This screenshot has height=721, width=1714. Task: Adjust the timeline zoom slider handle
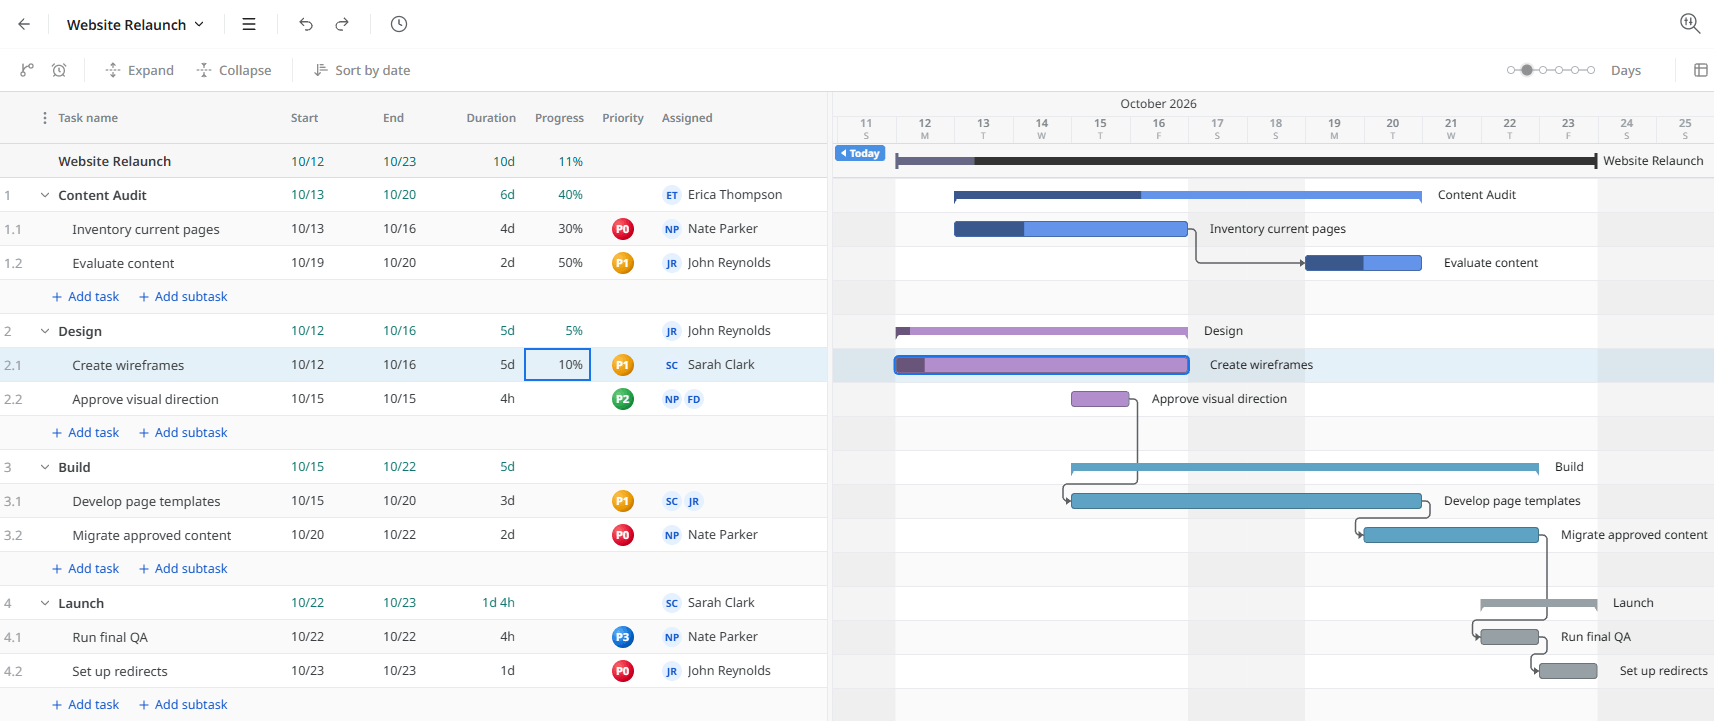tap(1526, 70)
